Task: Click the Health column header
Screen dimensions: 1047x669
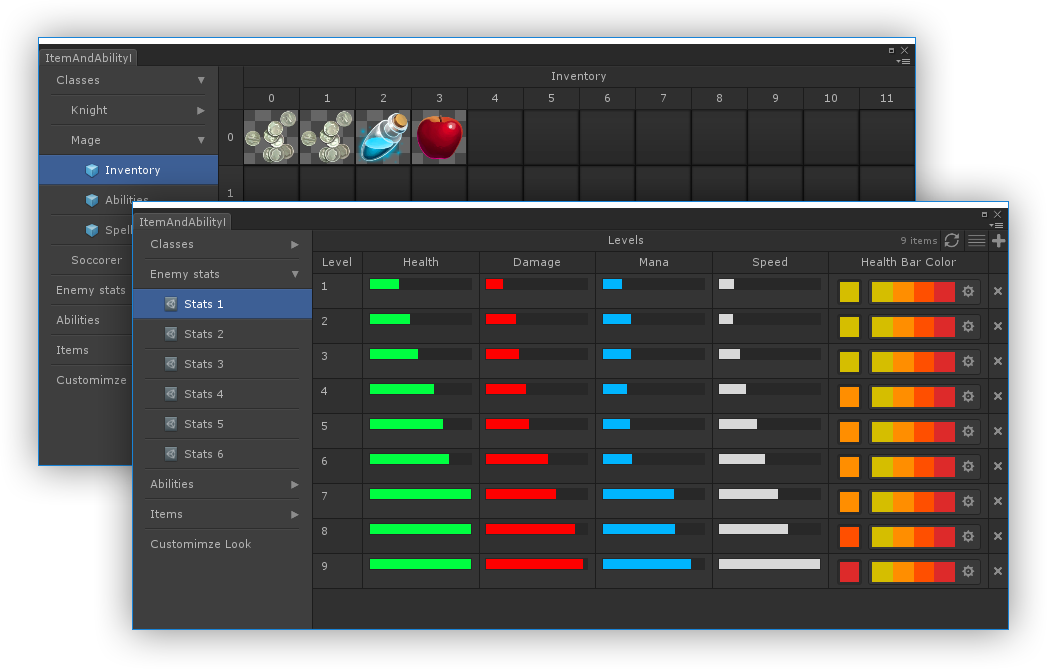Action: pyautogui.click(x=421, y=262)
